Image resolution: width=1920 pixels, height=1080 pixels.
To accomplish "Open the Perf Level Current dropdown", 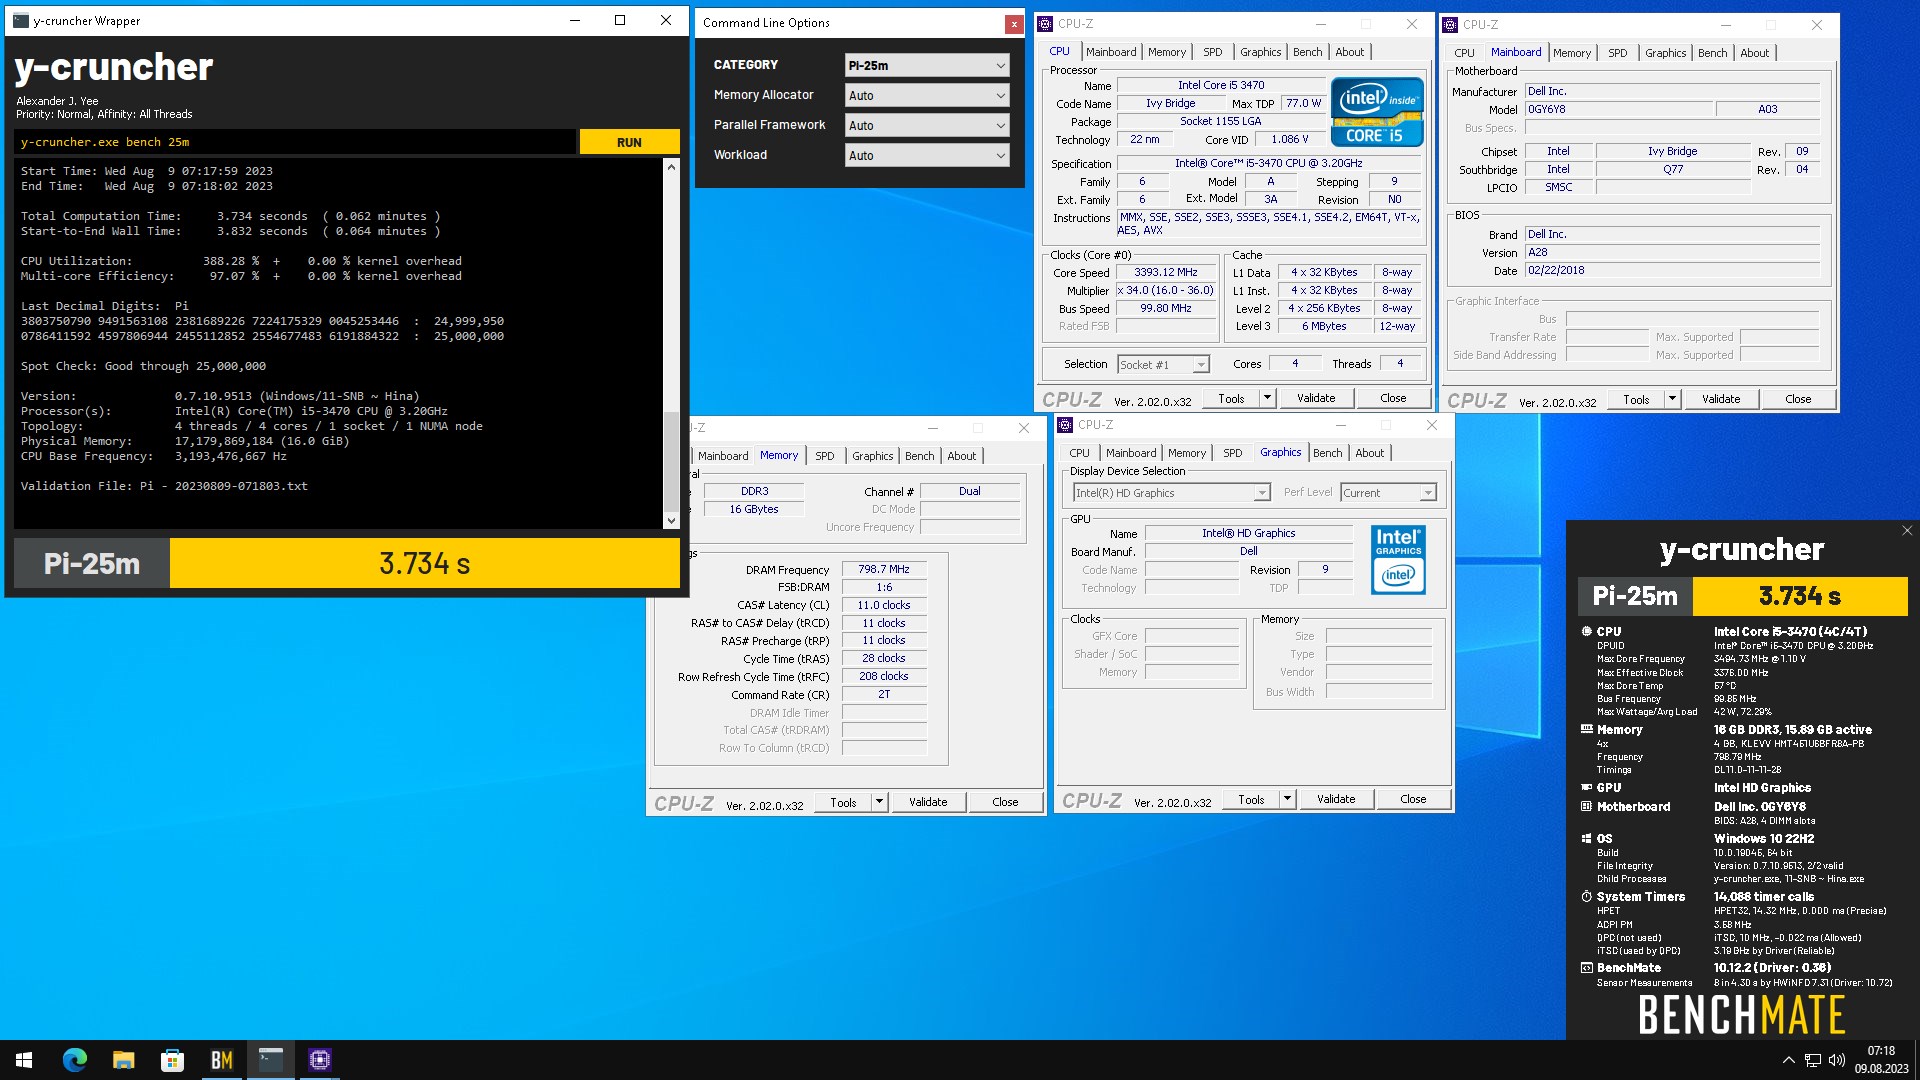I will 1388,493.
